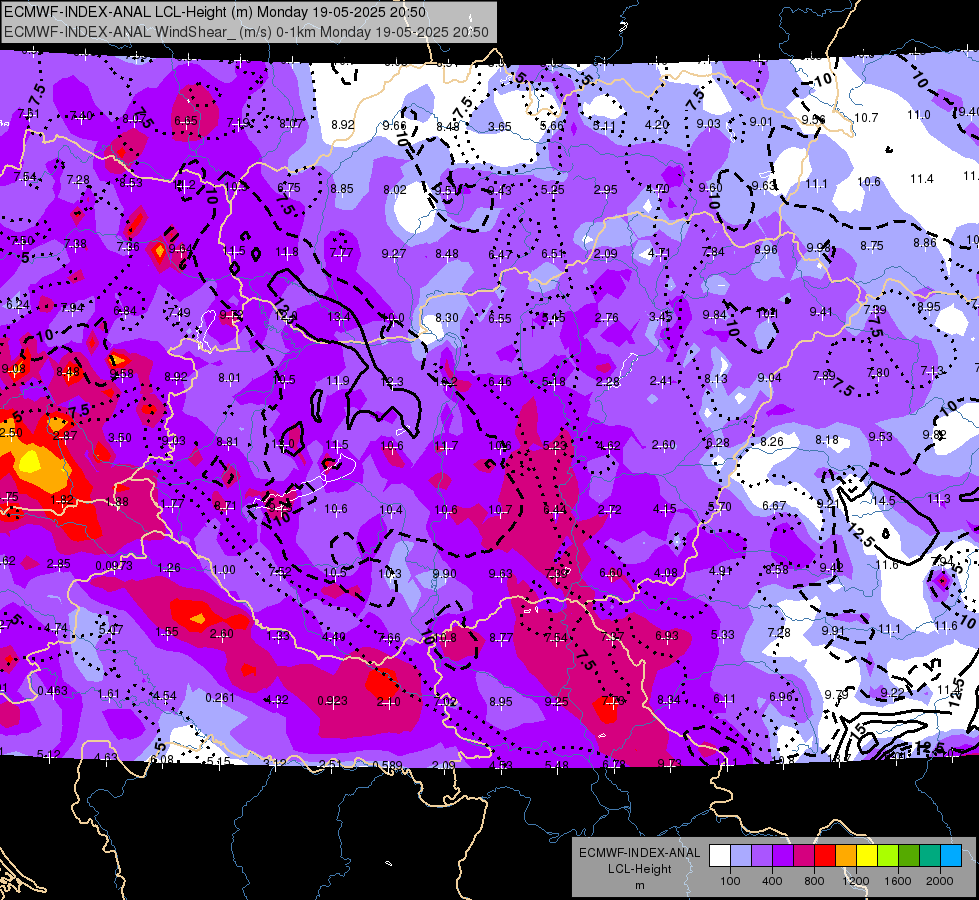Click the wind shear value 1.00

(x=224, y=570)
